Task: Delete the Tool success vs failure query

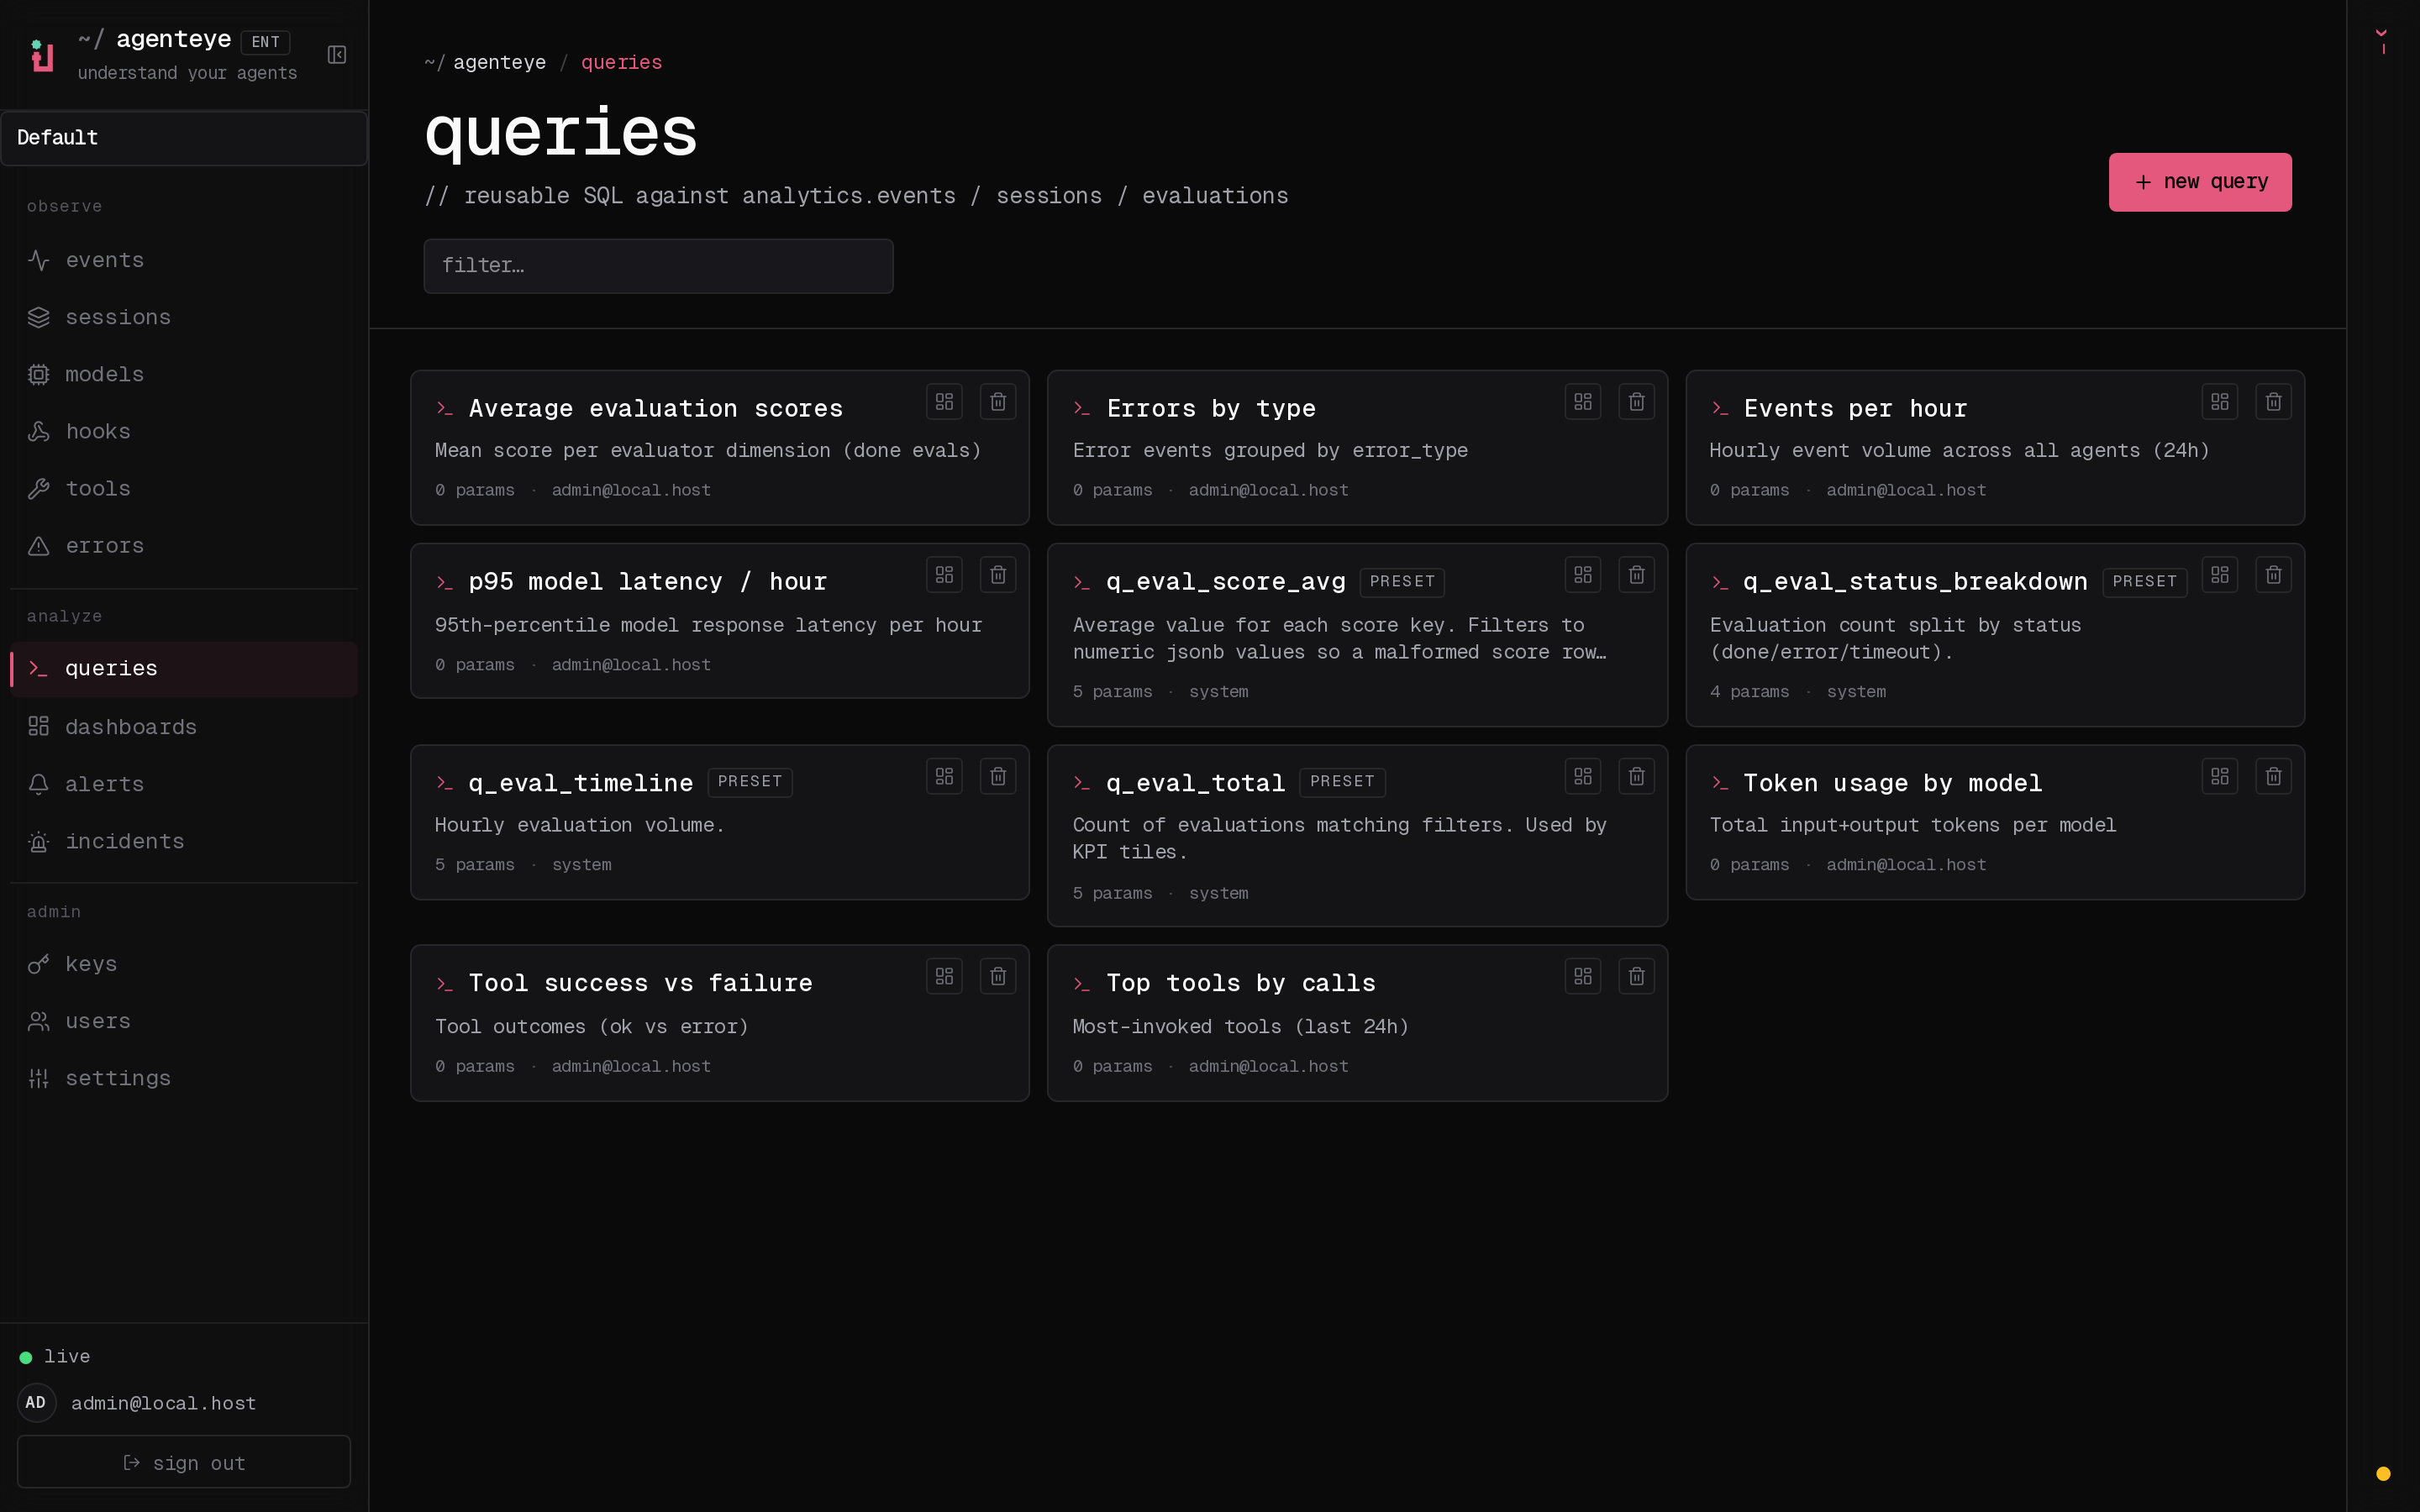Action: coord(998,976)
